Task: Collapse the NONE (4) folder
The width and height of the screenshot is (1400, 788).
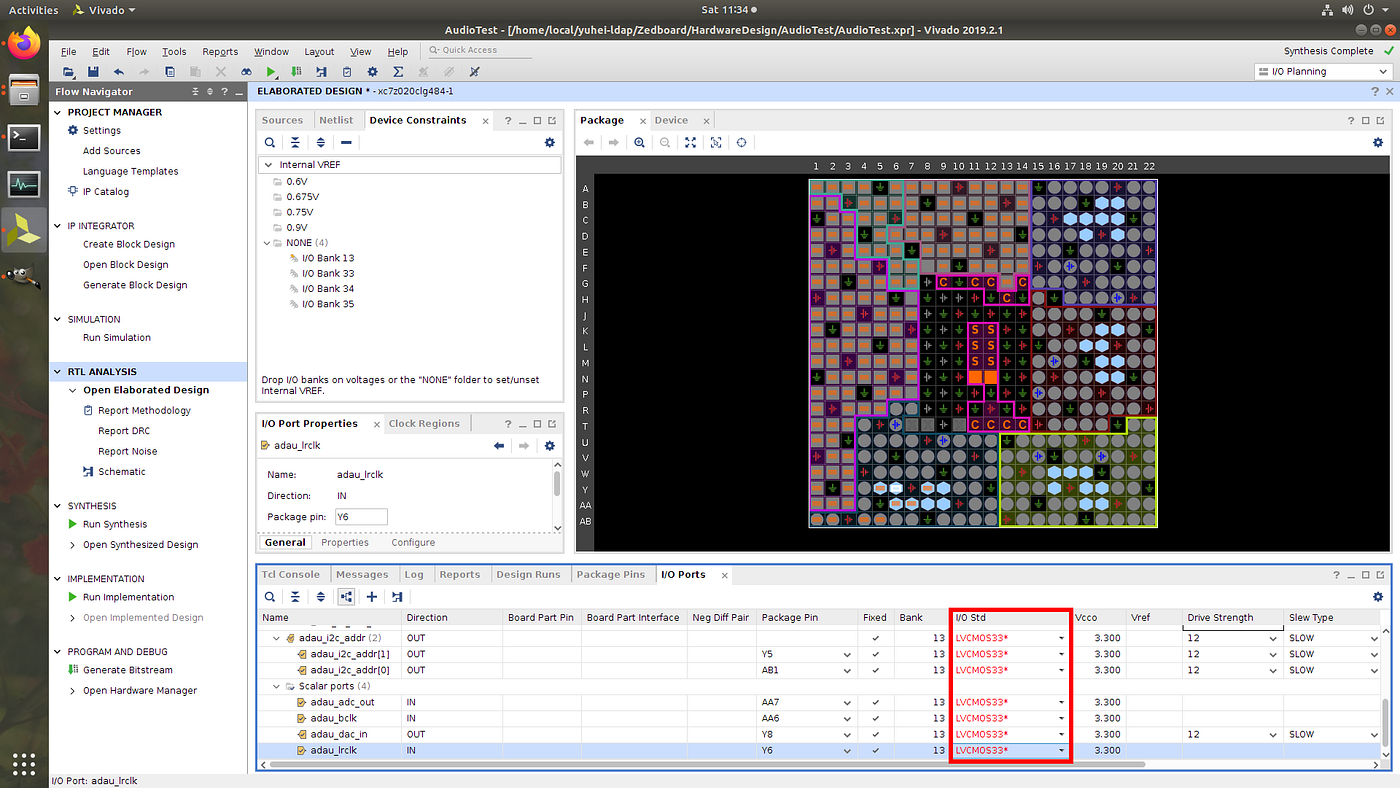Action: click(x=267, y=243)
